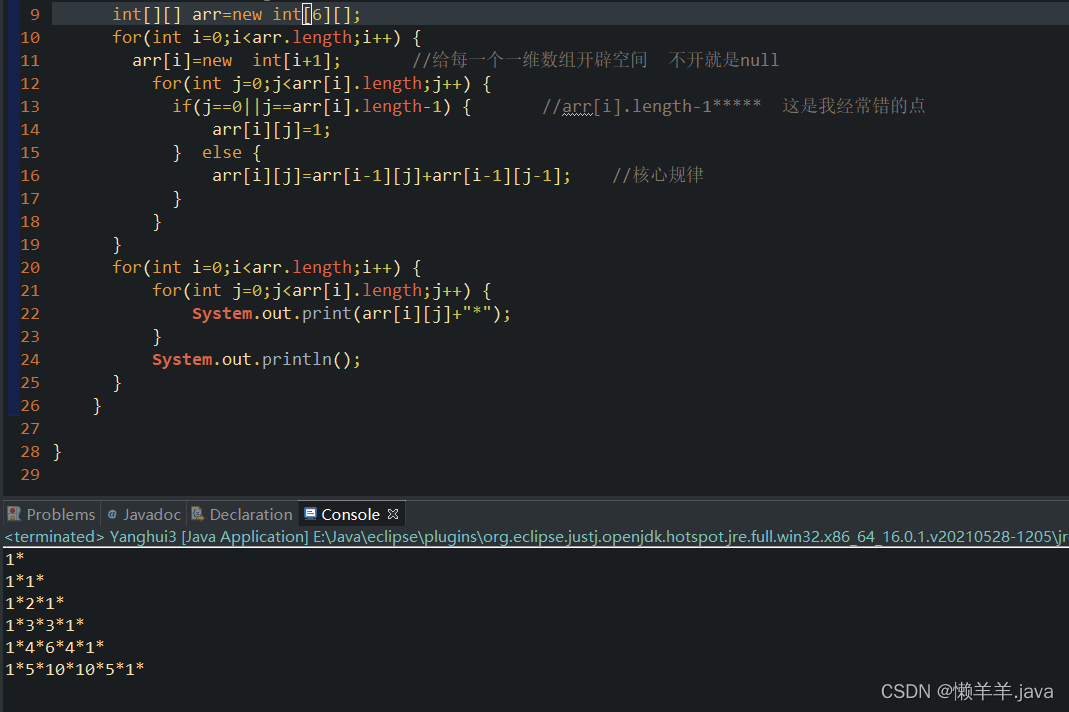Click line number 13 in gutter
The image size is (1069, 712).
(x=30, y=107)
